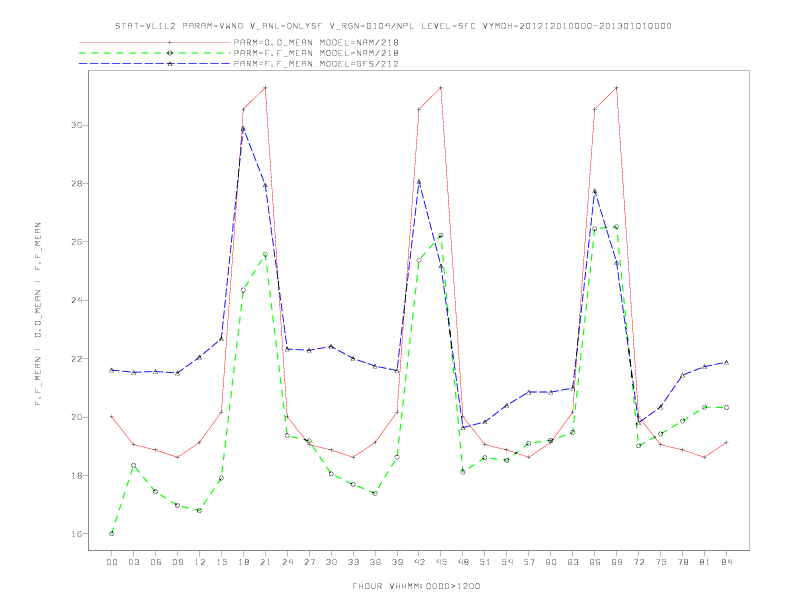
Task: Click the x-axis tick label 66
Action: [595, 562]
